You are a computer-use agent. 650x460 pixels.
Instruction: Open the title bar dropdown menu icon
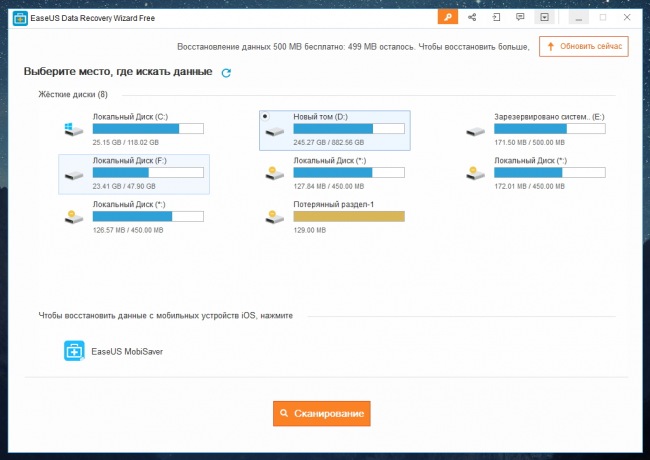tap(544, 17)
